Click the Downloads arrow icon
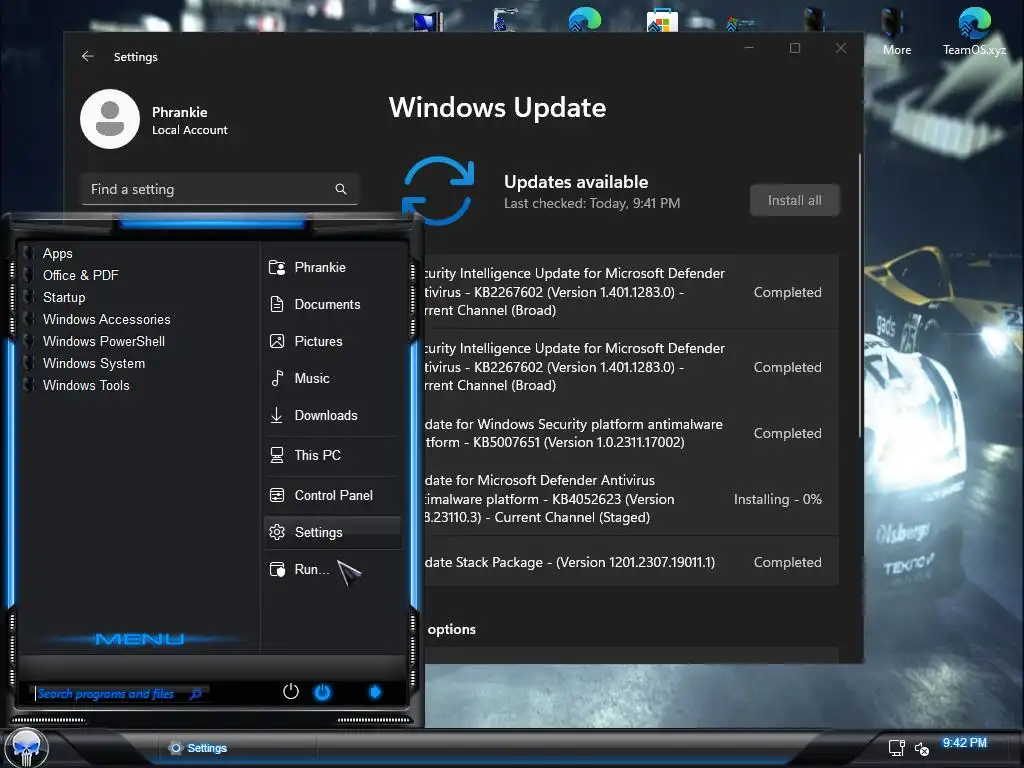Image resolution: width=1024 pixels, height=768 pixels. (277, 415)
